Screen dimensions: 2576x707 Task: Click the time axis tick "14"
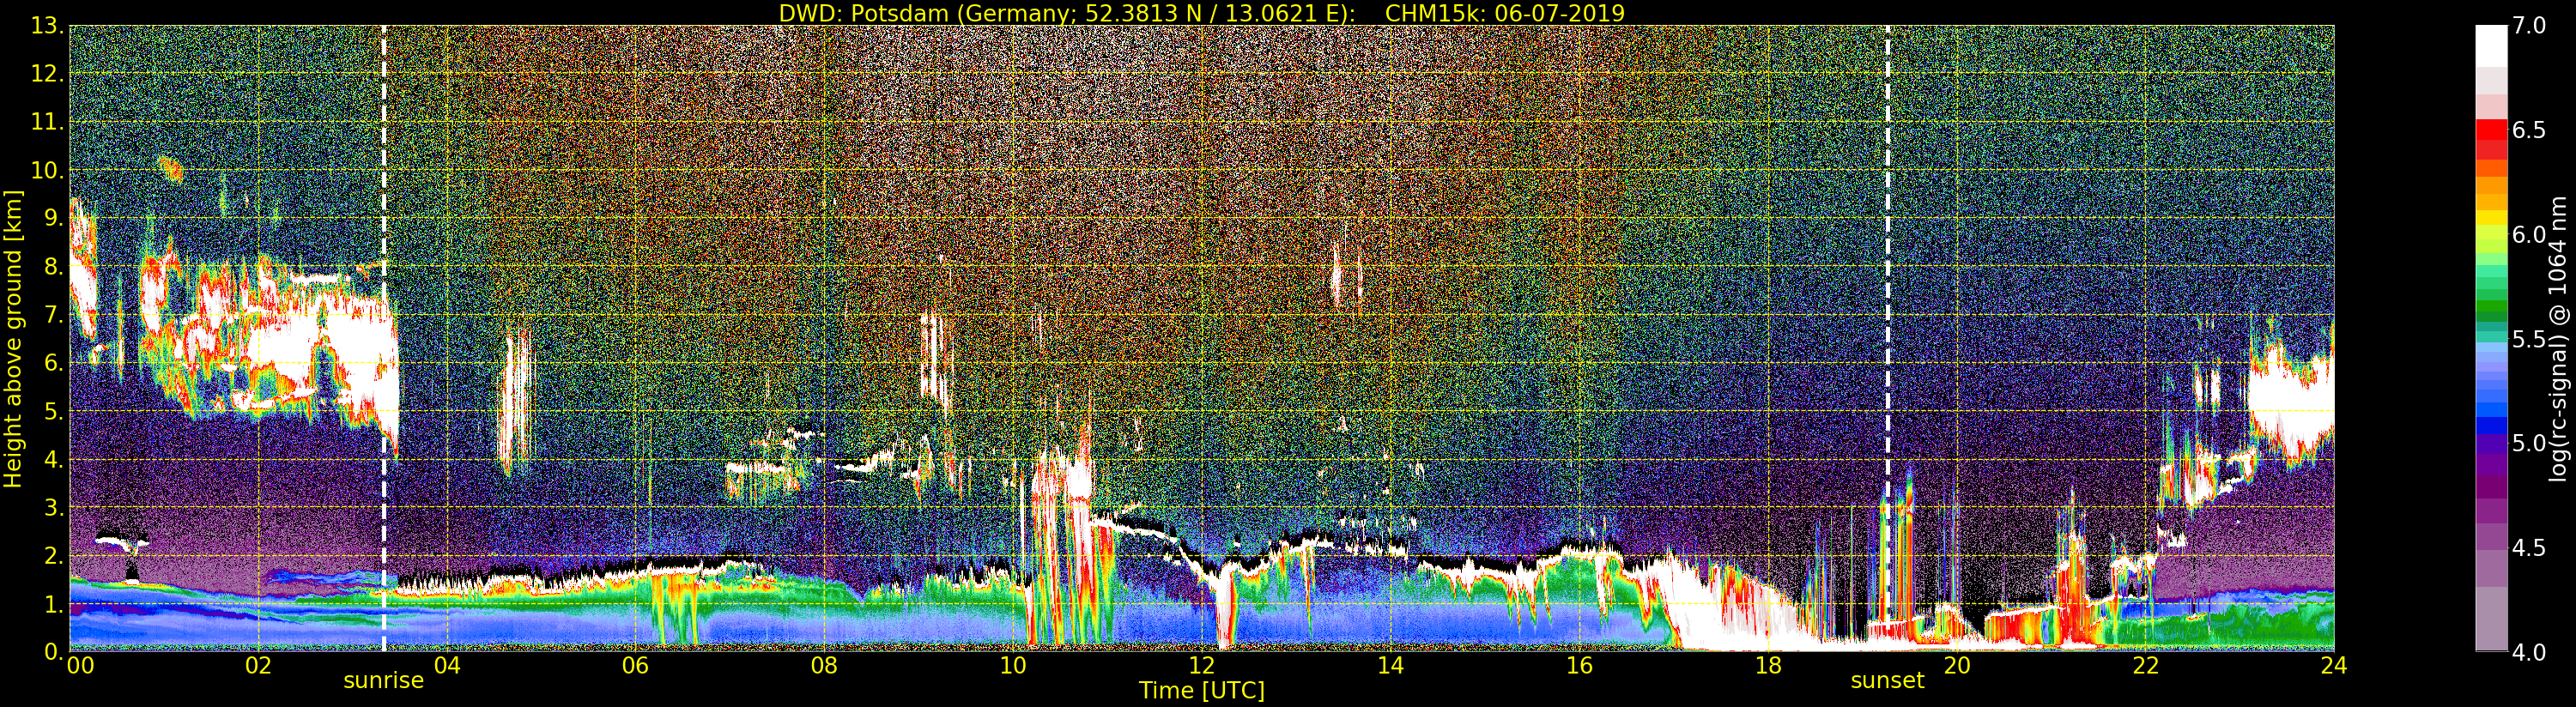point(1390,666)
